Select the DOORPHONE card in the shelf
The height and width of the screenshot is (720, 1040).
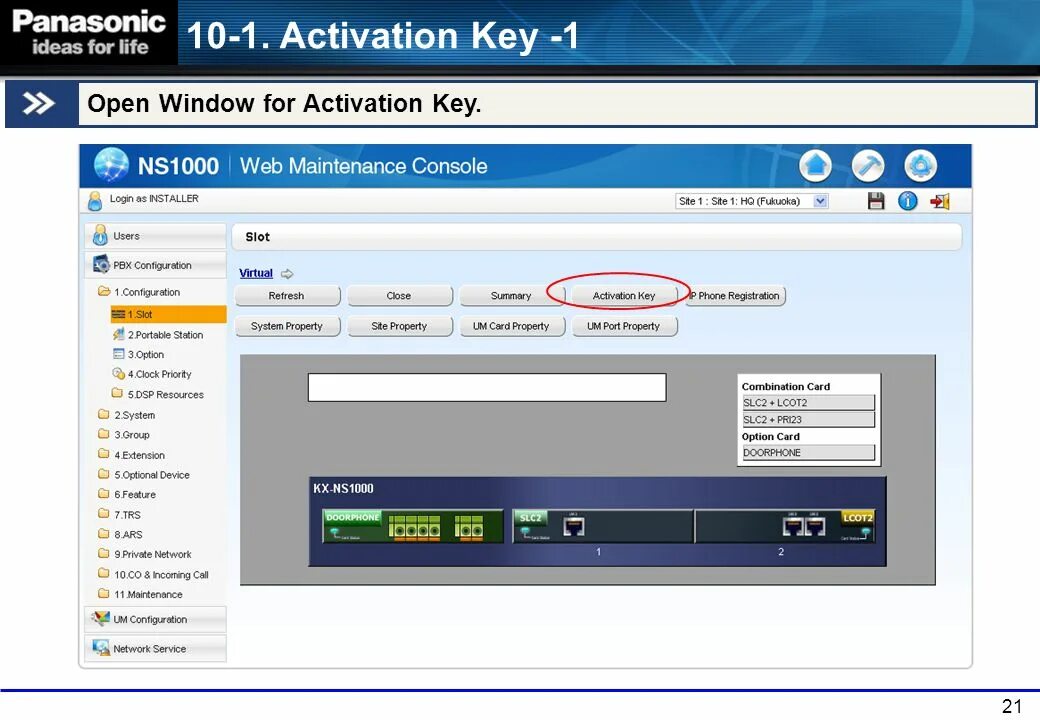pos(413,526)
